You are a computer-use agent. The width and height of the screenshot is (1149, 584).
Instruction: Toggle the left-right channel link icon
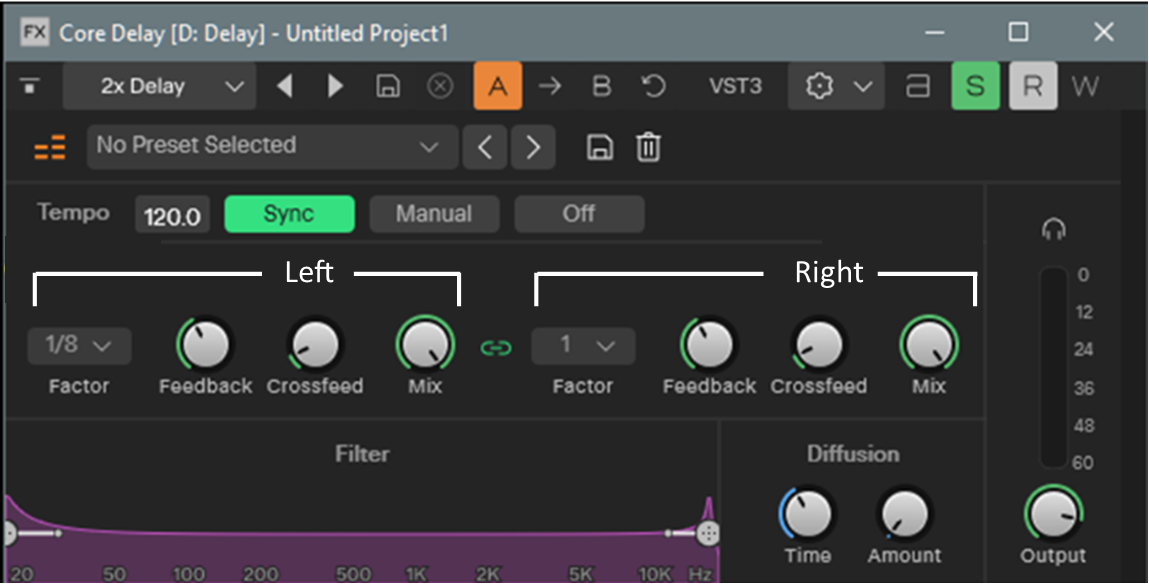click(496, 347)
